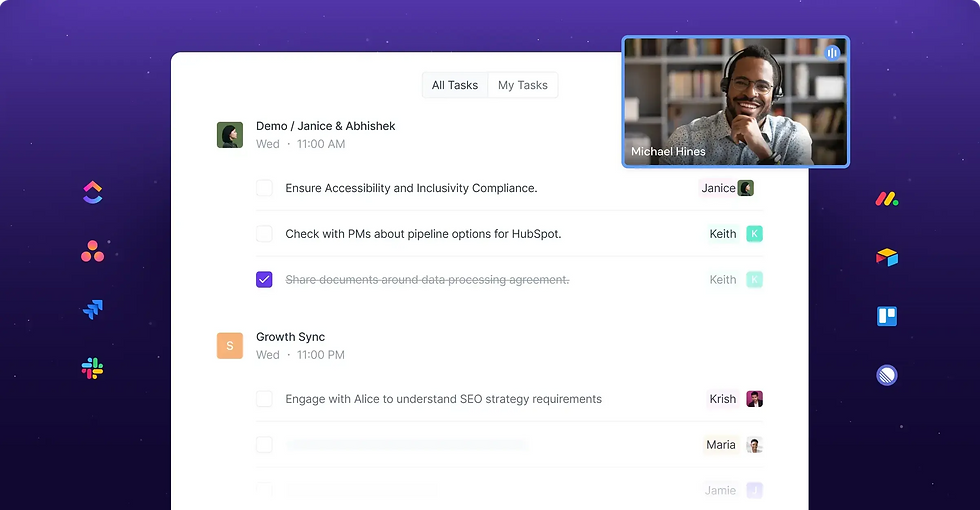This screenshot has height=510, width=980.
Task: Click the ClickUp logo icon
Action: [92, 192]
